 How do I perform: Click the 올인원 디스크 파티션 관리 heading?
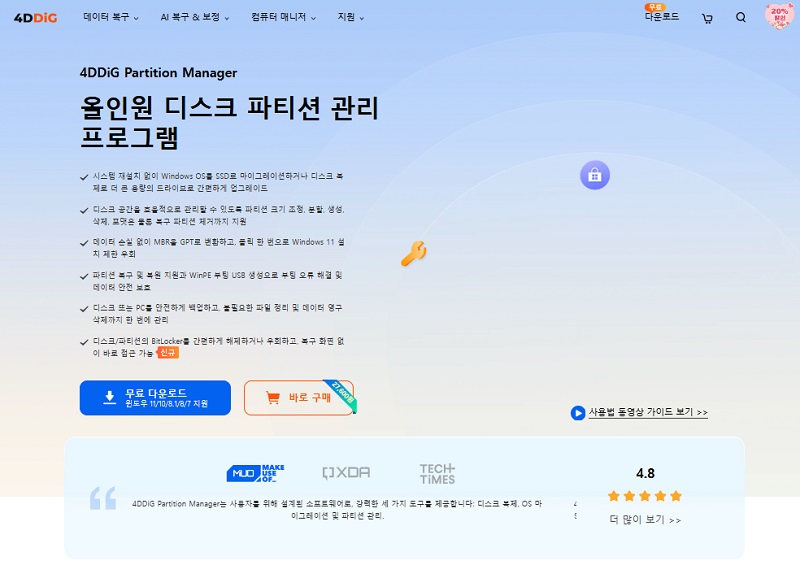coord(229,122)
